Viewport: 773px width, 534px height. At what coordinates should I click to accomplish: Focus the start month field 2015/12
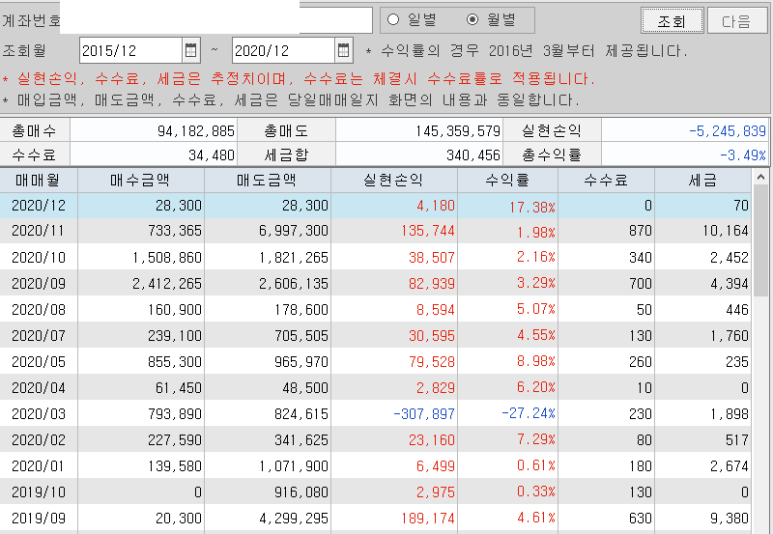(131, 50)
